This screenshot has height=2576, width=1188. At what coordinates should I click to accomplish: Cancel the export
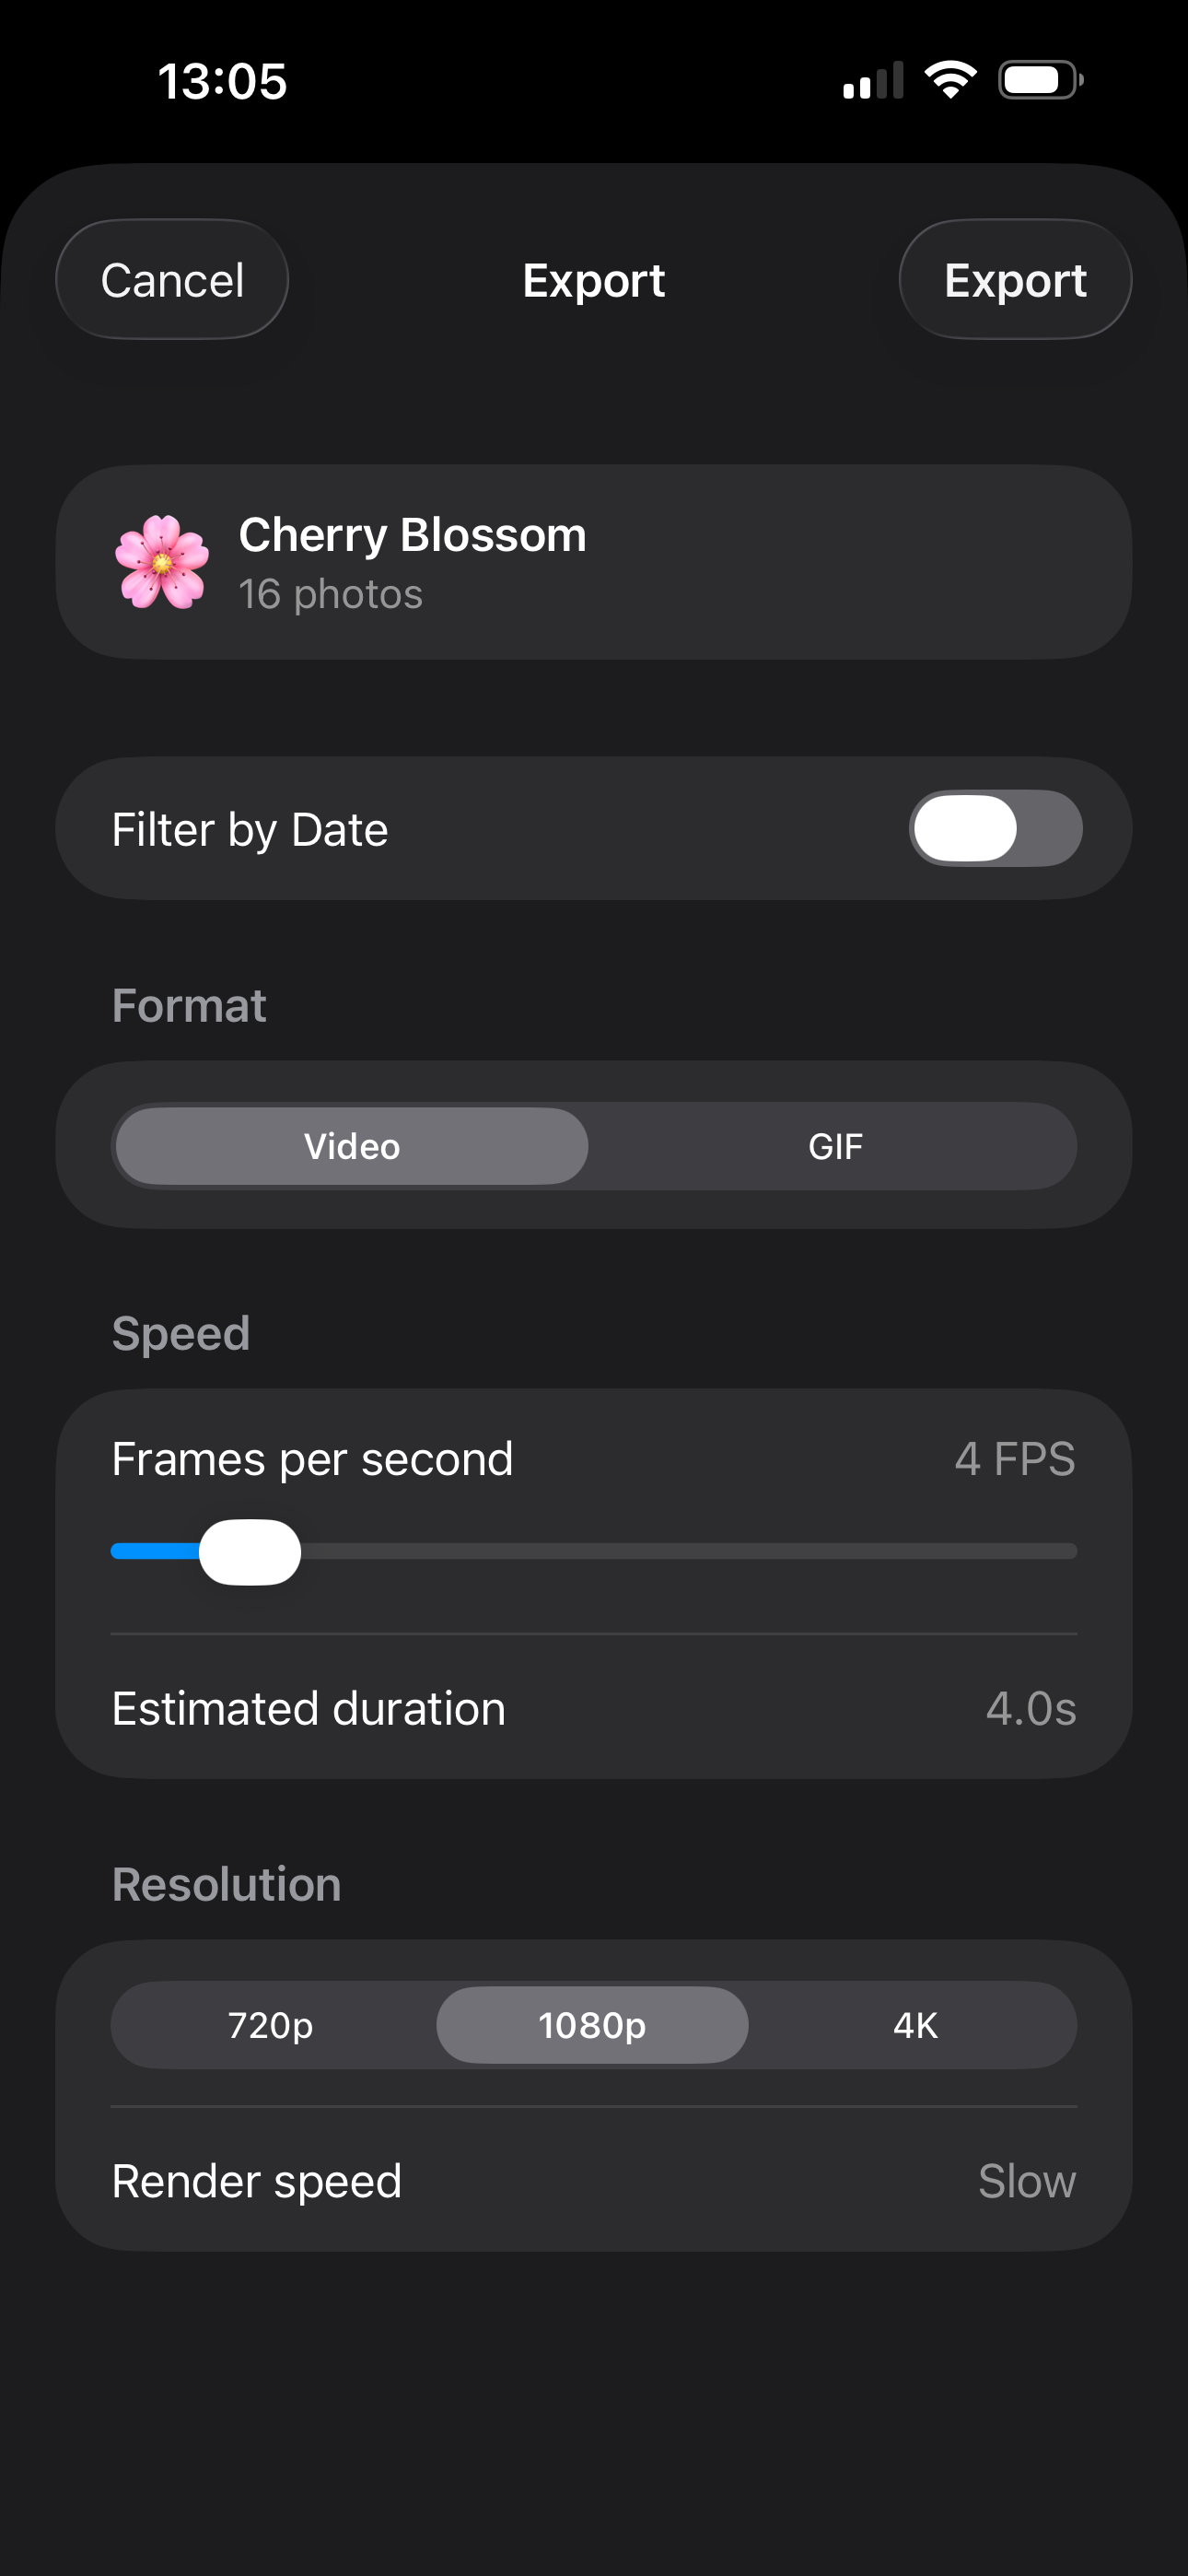tap(171, 280)
